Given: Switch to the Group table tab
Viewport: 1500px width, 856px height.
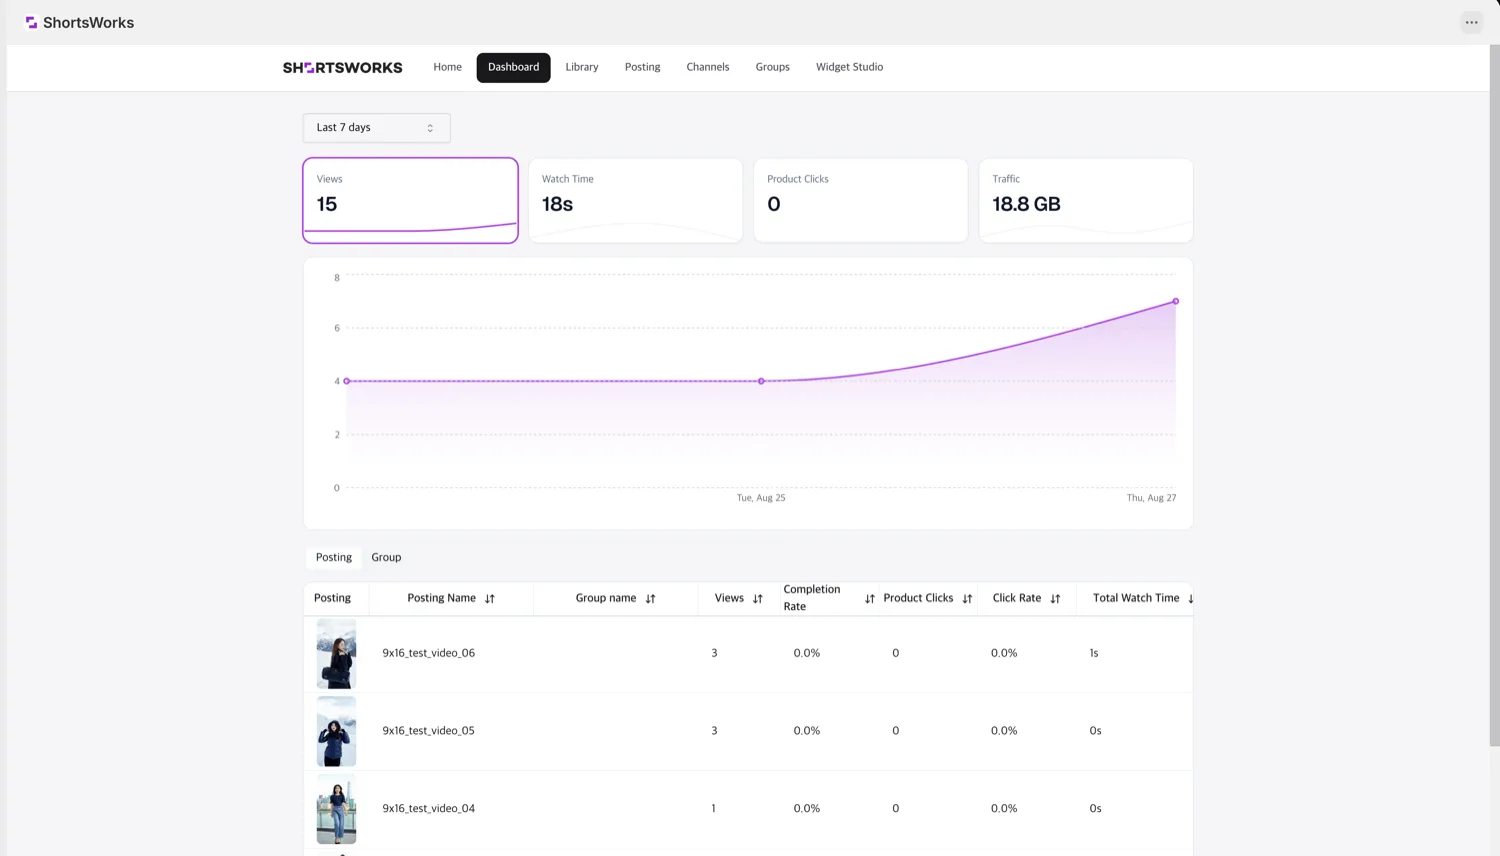Looking at the screenshot, I should tap(386, 557).
